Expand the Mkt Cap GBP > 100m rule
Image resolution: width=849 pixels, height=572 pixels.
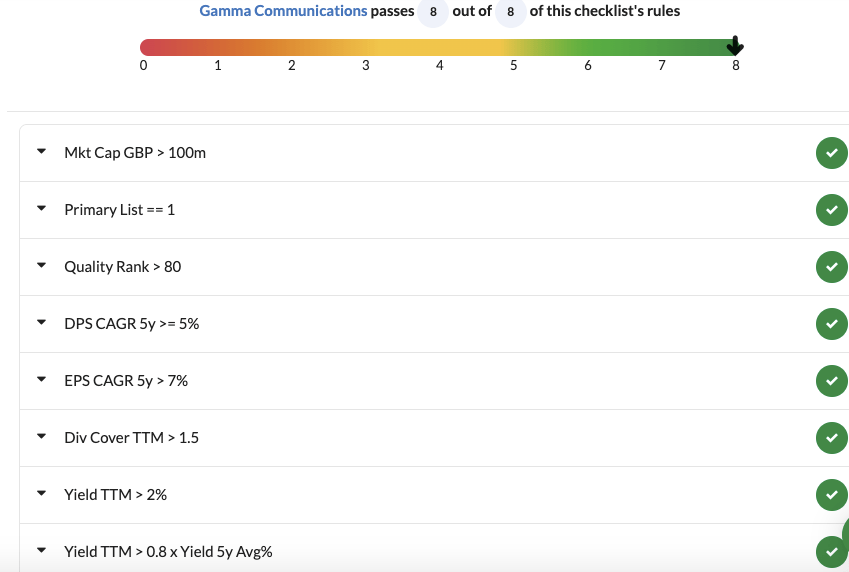tap(41, 152)
